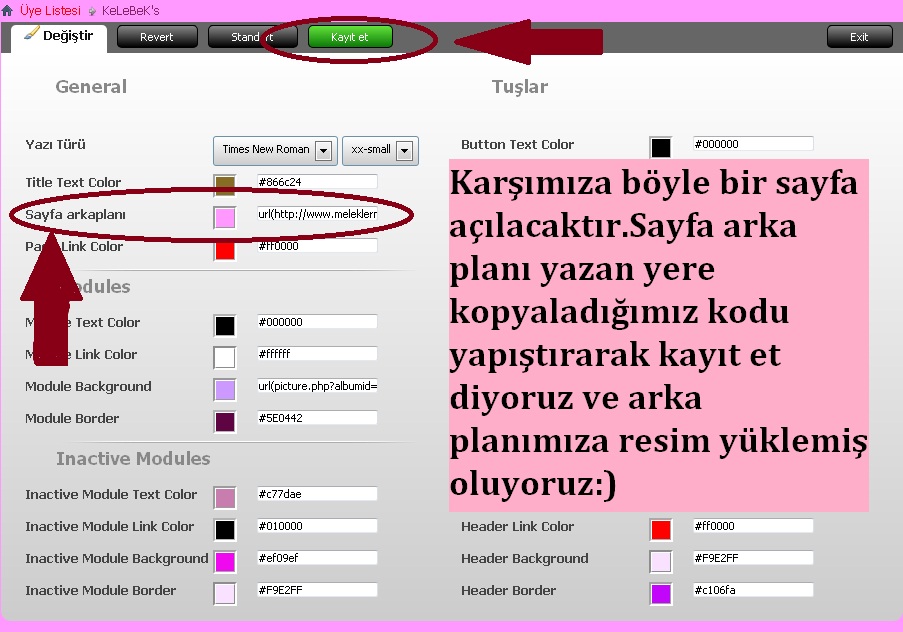Screen dimensions: 903x632
Task: Edit the Button Text Color hex field
Action: [x=753, y=144]
